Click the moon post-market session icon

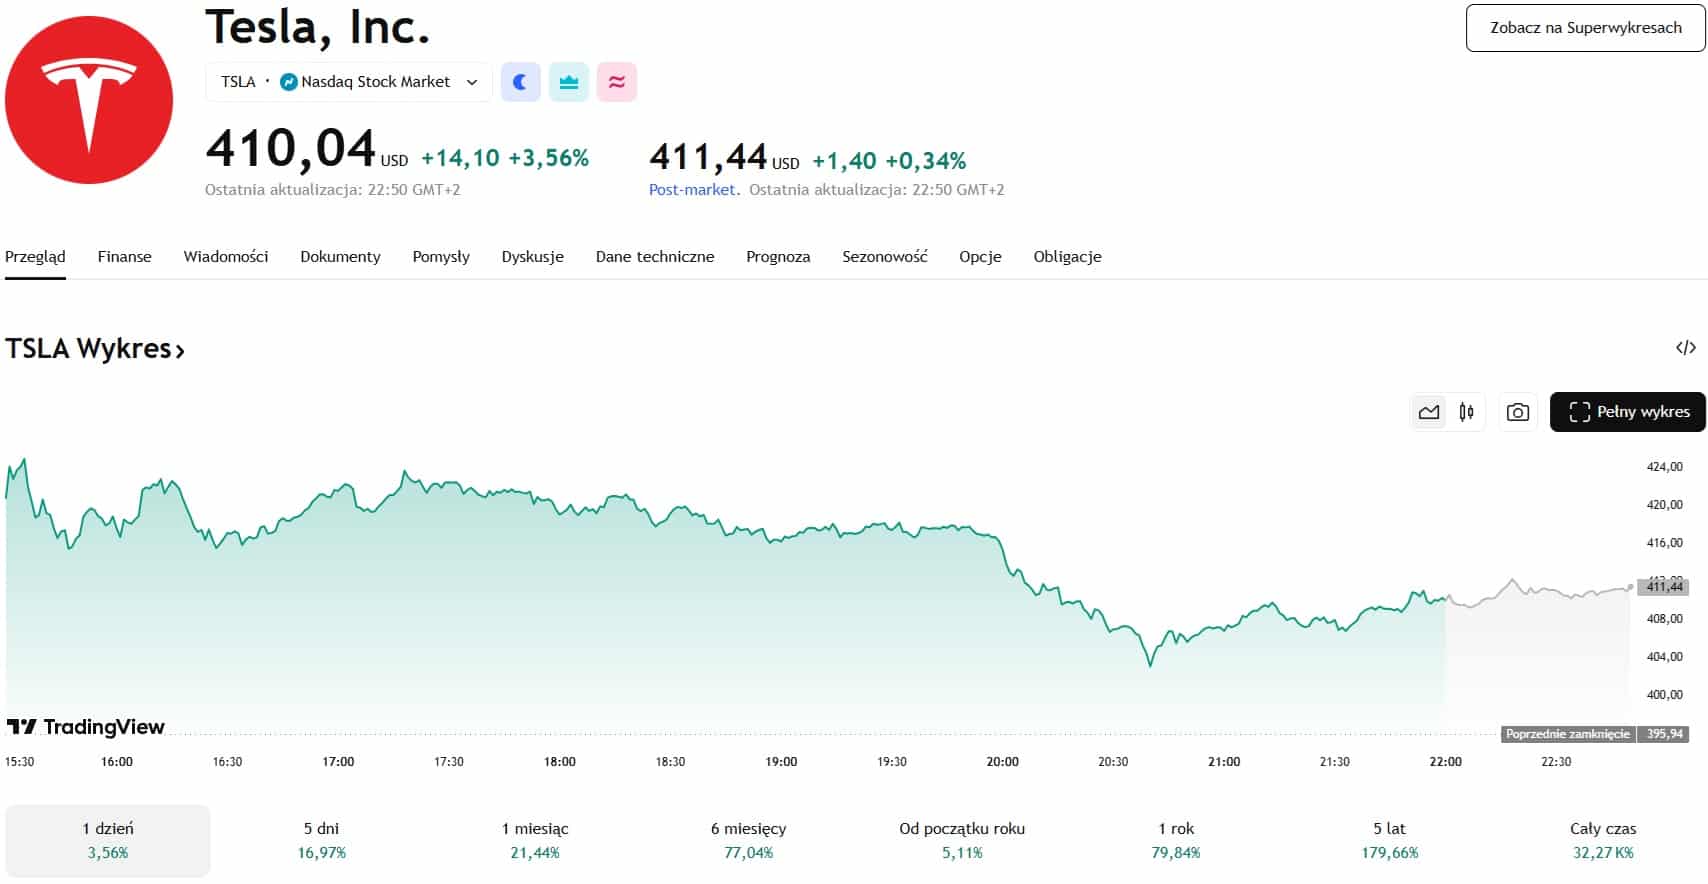click(520, 82)
